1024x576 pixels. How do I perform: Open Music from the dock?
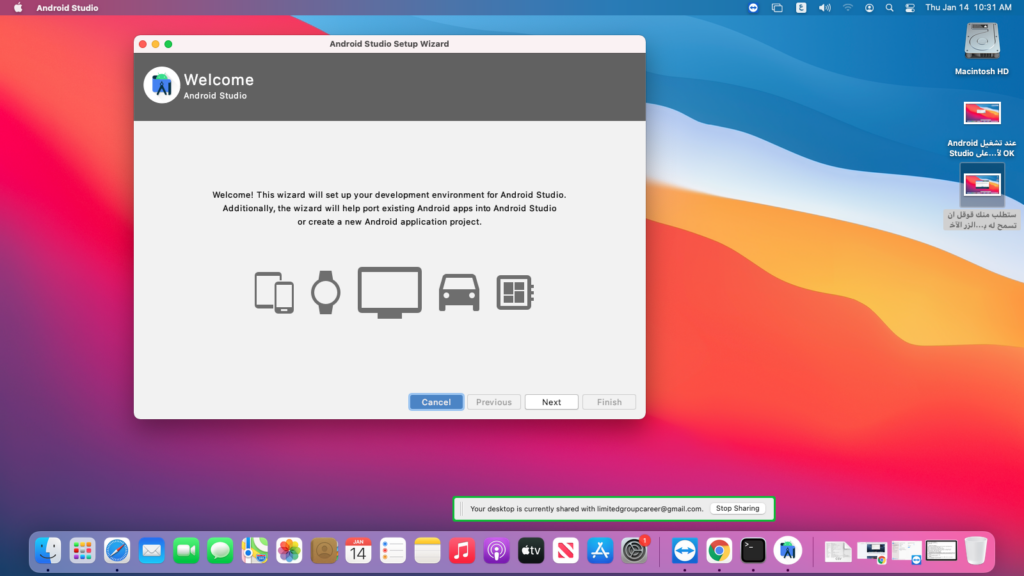coord(462,551)
